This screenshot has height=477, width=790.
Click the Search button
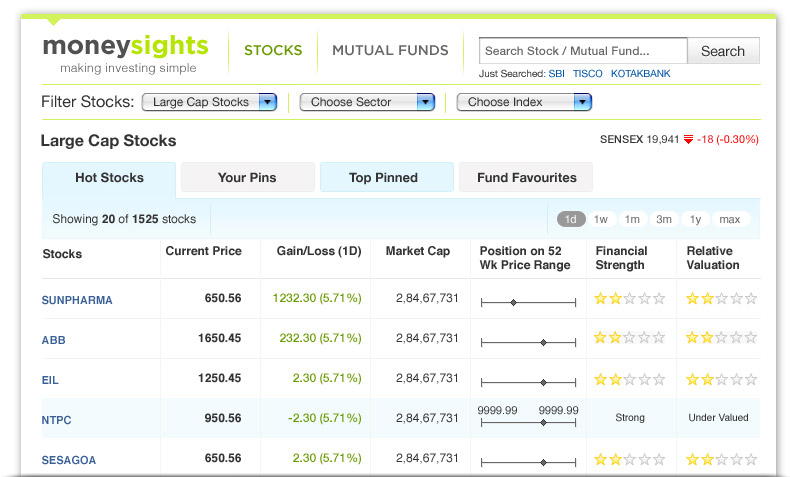(723, 51)
